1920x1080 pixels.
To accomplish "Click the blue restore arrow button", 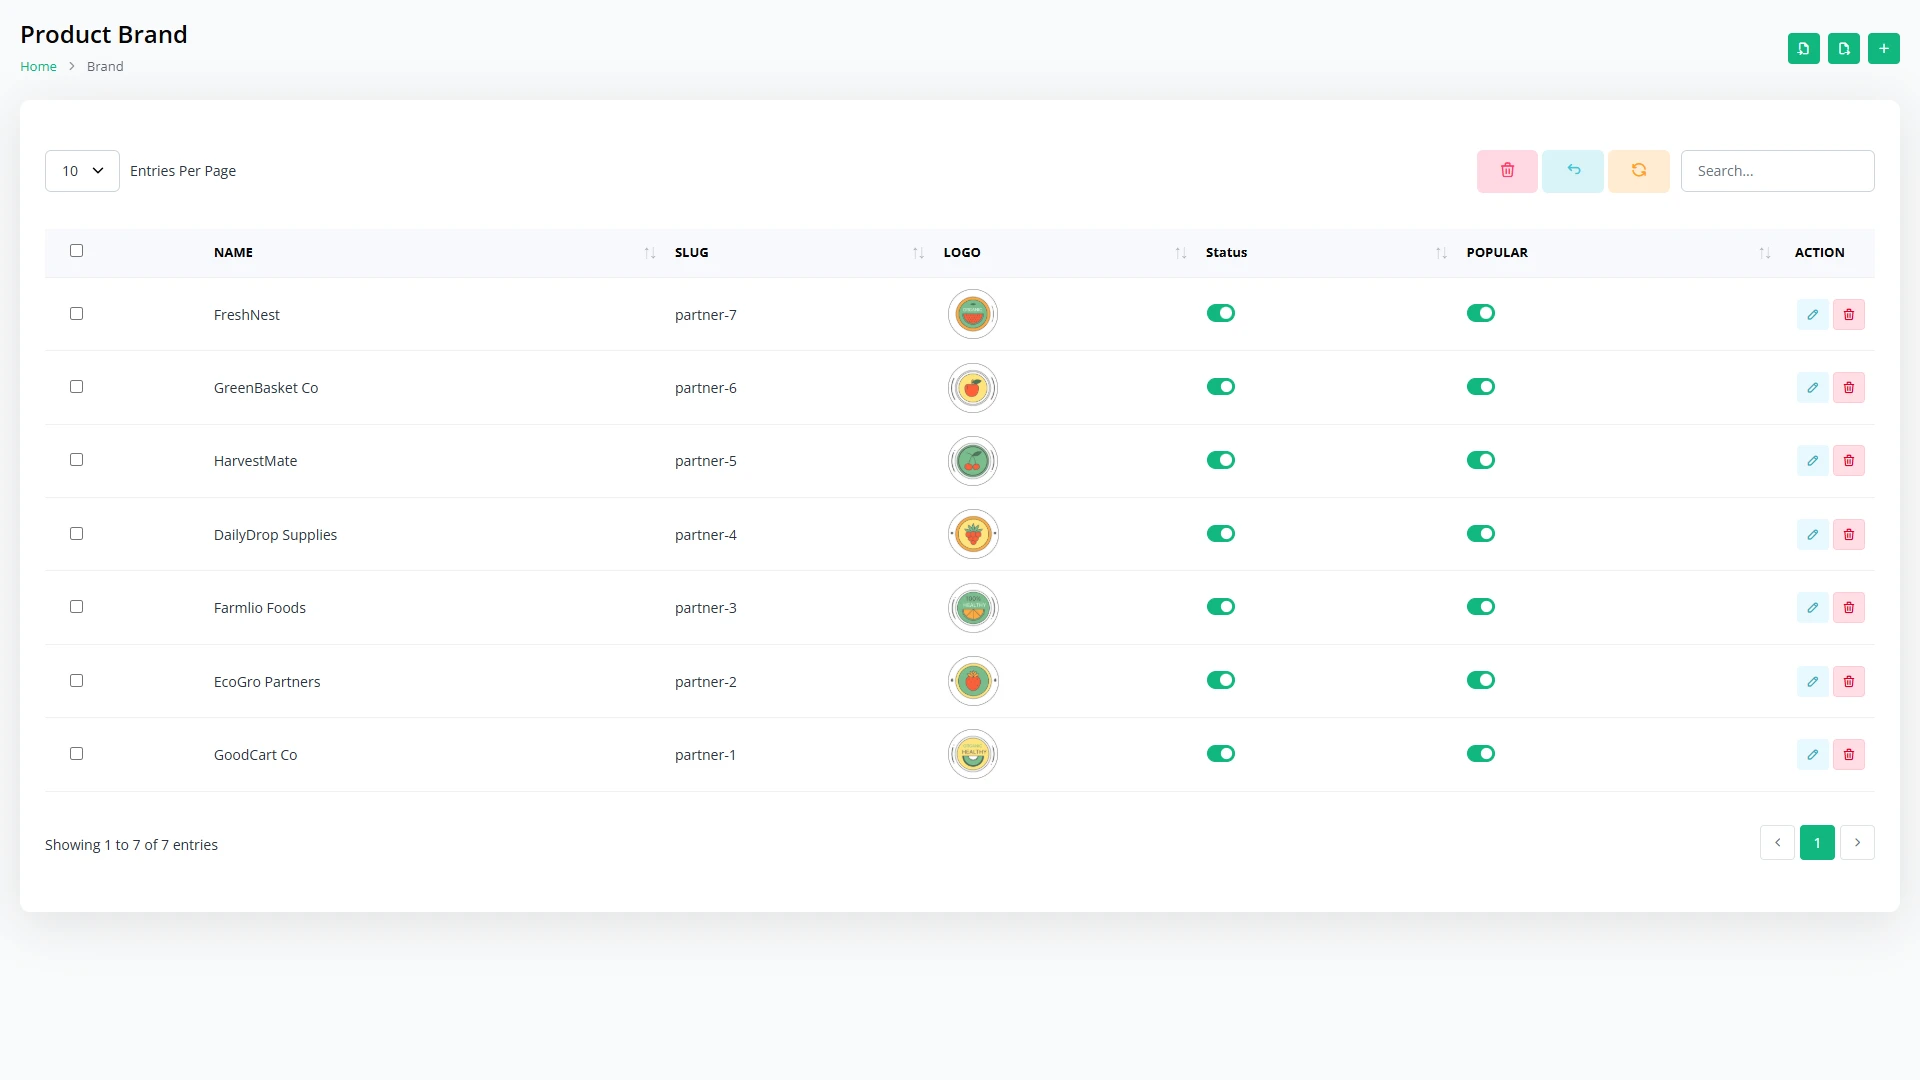I will click(x=1573, y=171).
